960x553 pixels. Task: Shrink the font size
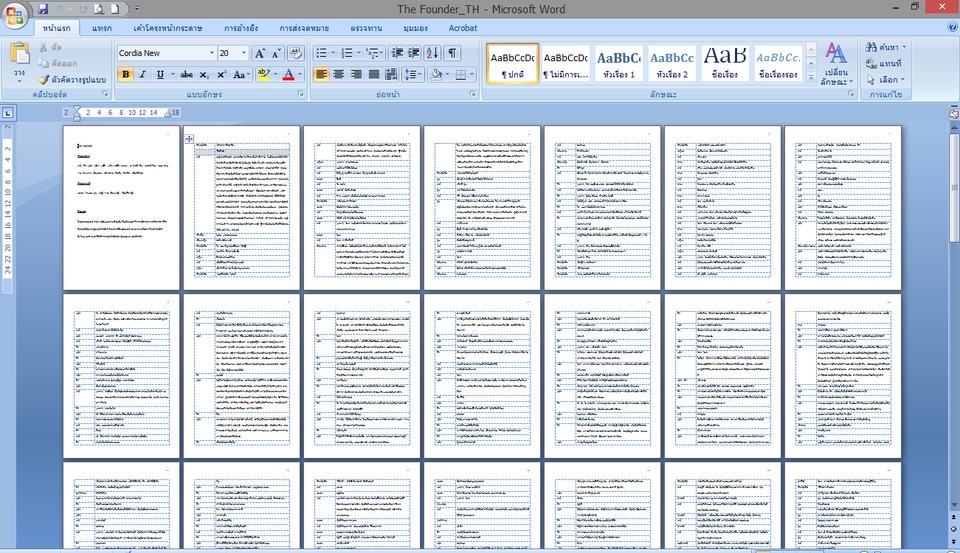(276, 53)
